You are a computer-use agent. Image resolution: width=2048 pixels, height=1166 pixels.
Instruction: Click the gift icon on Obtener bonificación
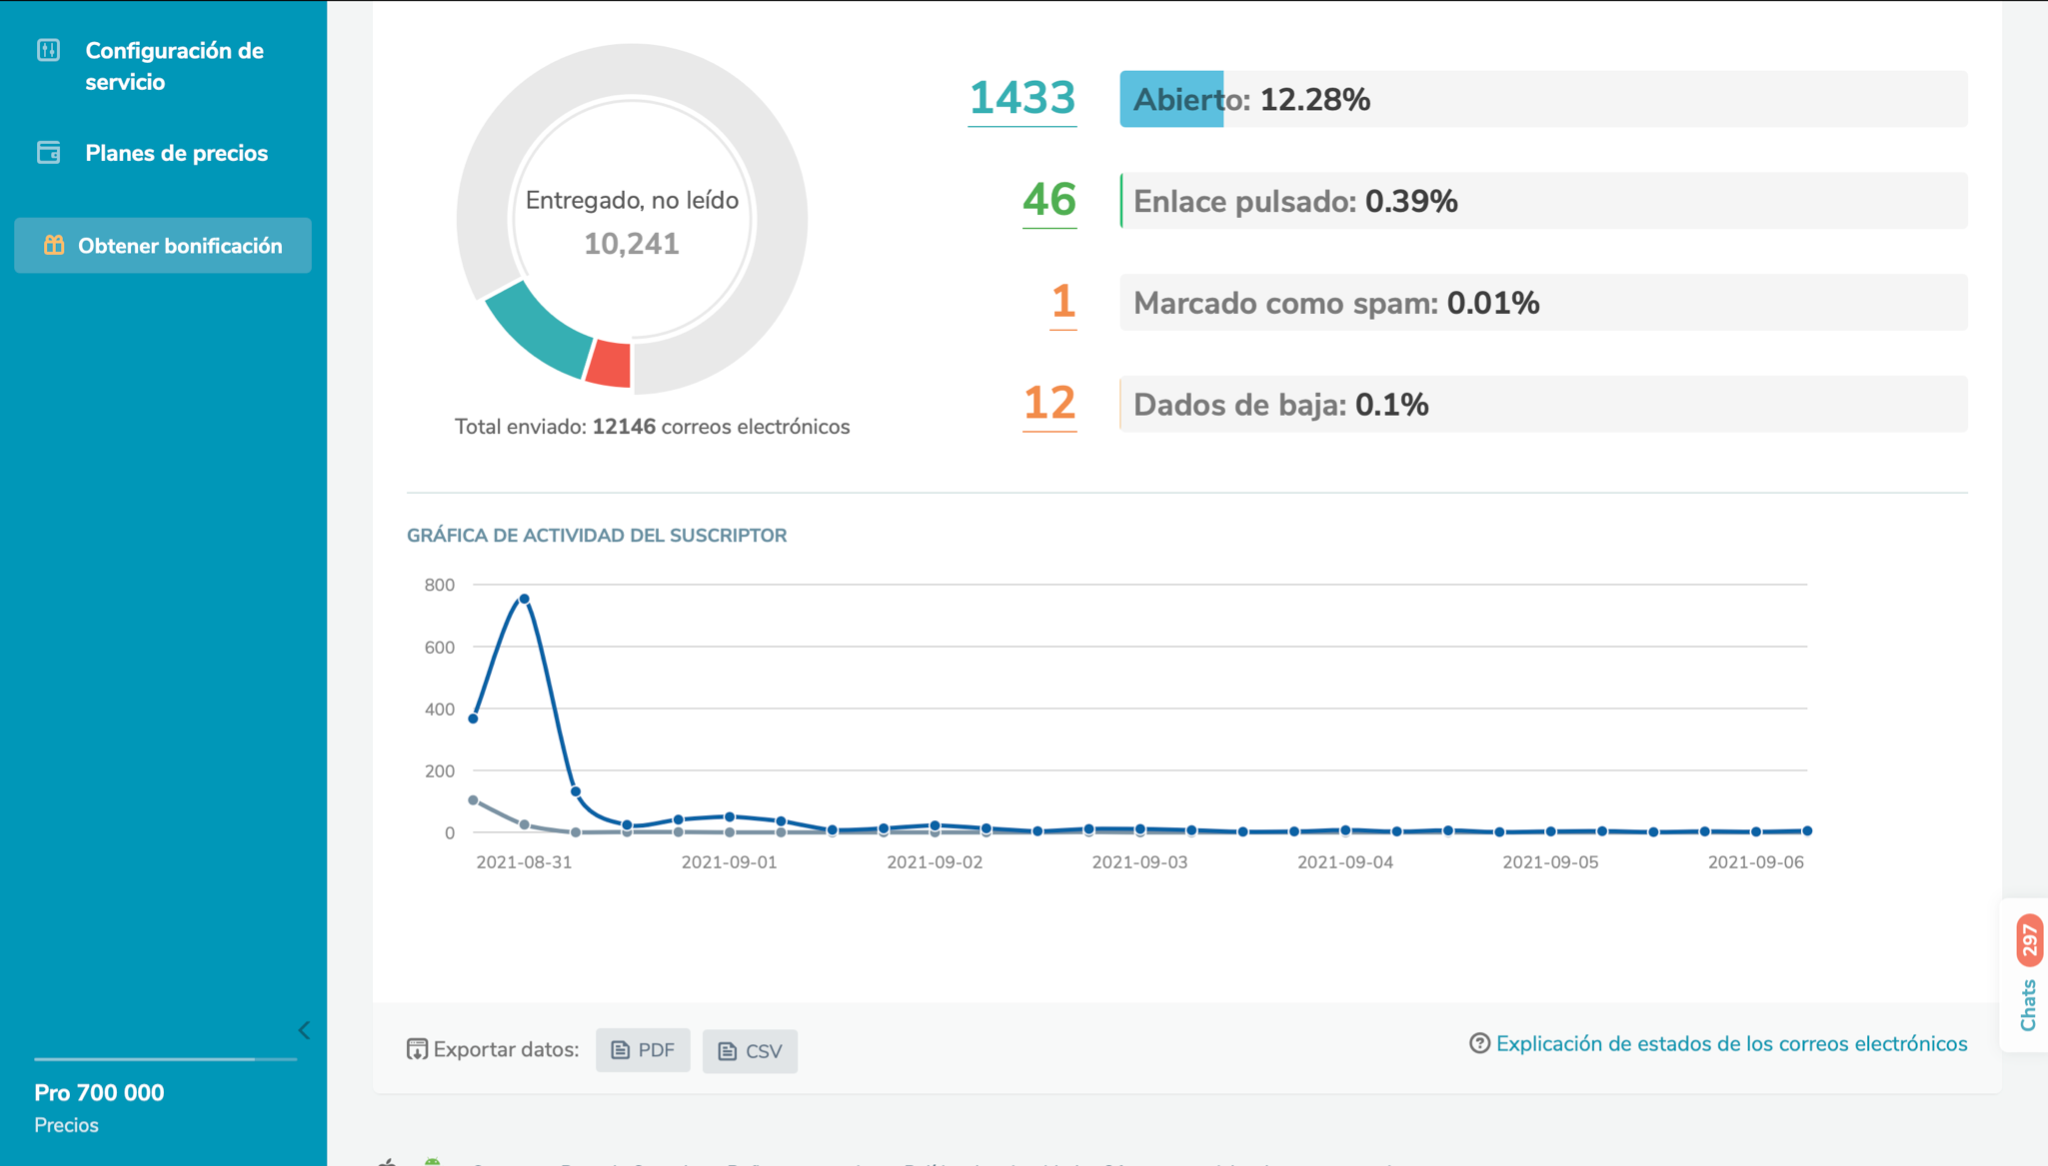(54, 245)
